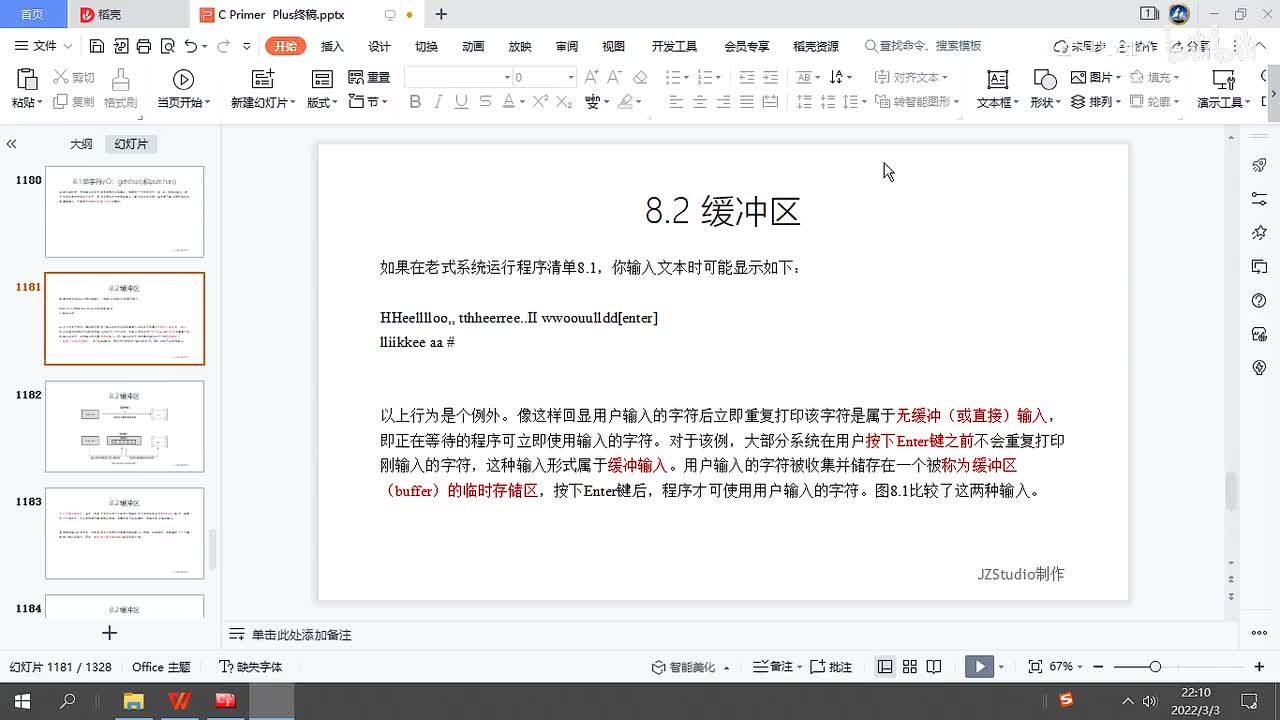
Task: Toggle Italic formatting
Action: (x=438, y=102)
